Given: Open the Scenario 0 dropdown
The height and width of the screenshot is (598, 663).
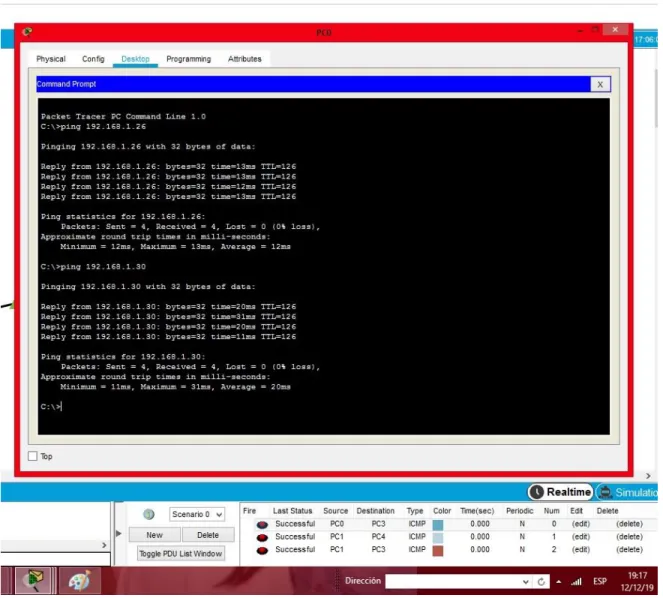Looking at the screenshot, I should coord(197,514).
